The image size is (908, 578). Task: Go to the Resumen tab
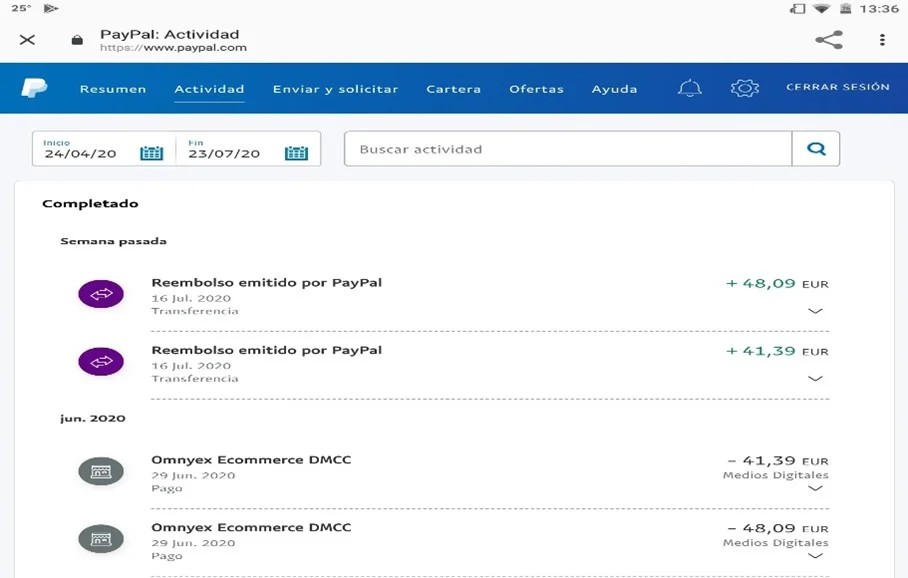click(113, 89)
